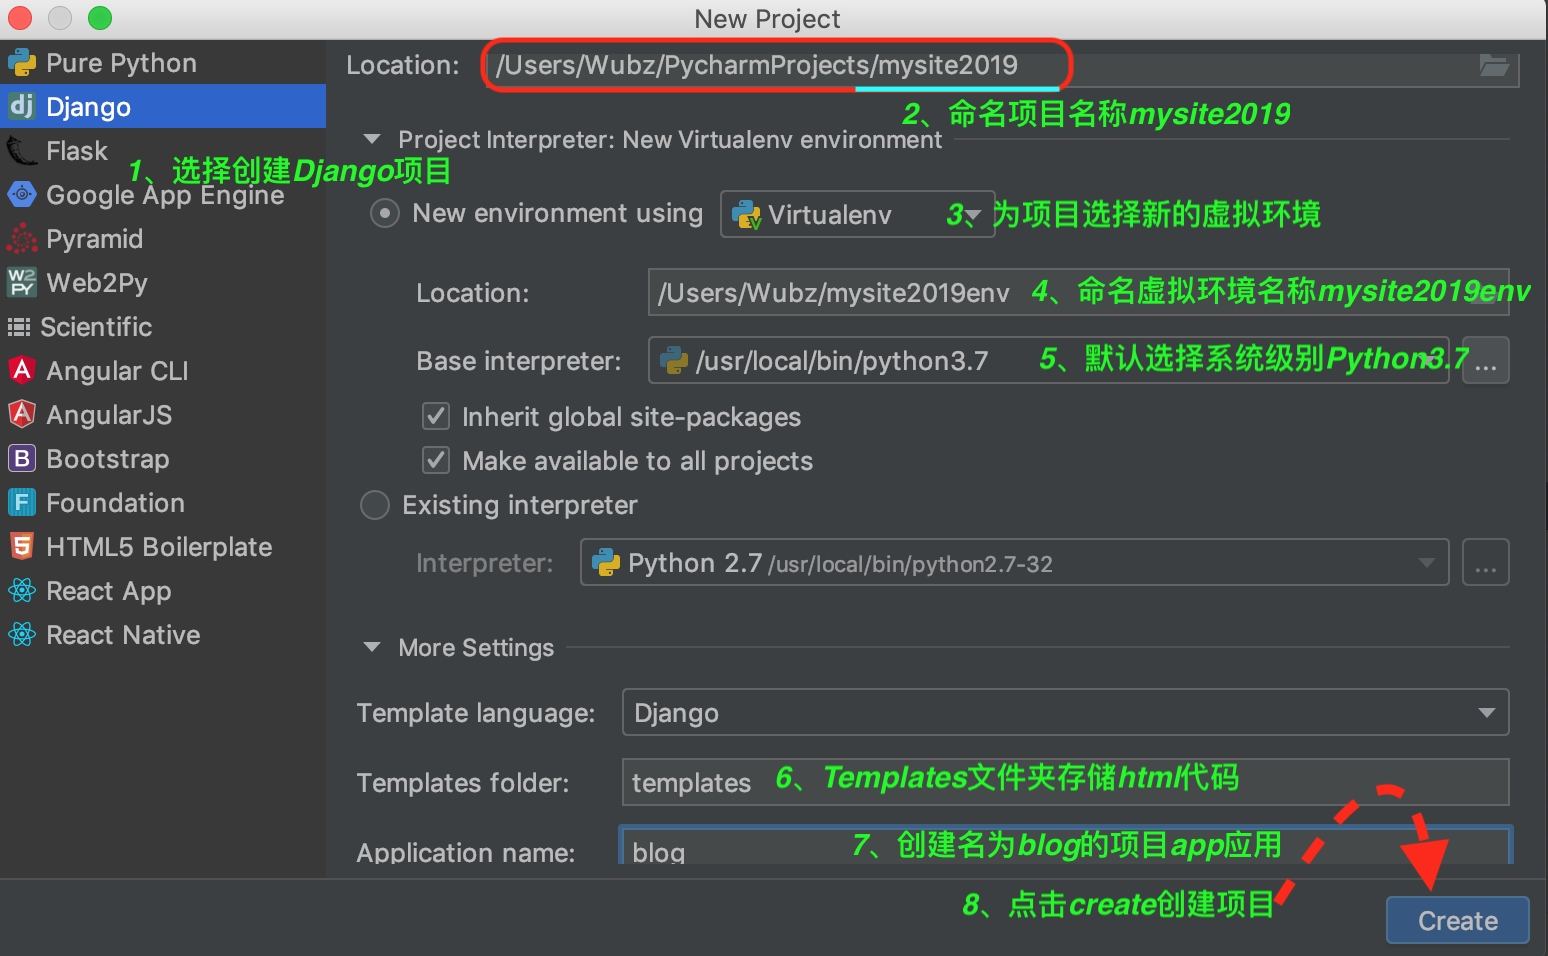Click the Django dj icon
1548x956 pixels.
click(x=22, y=106)
